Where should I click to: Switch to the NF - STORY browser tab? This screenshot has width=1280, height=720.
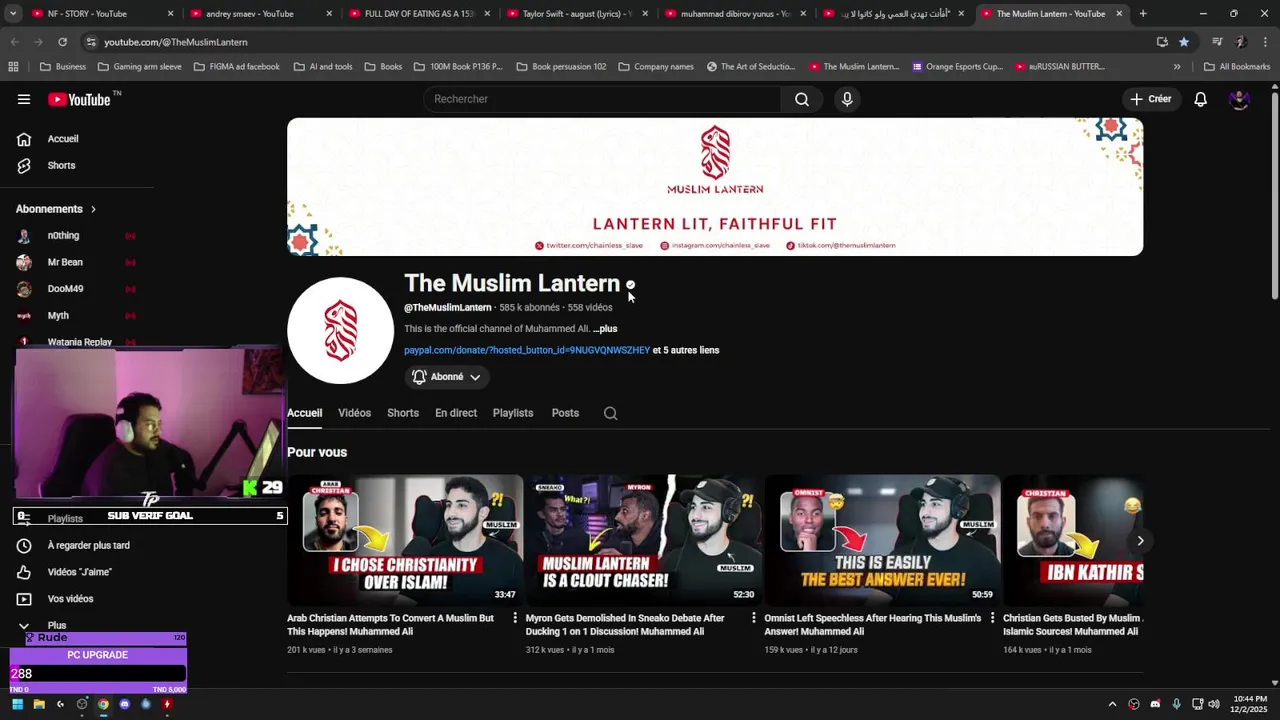[x=103, y=14]
